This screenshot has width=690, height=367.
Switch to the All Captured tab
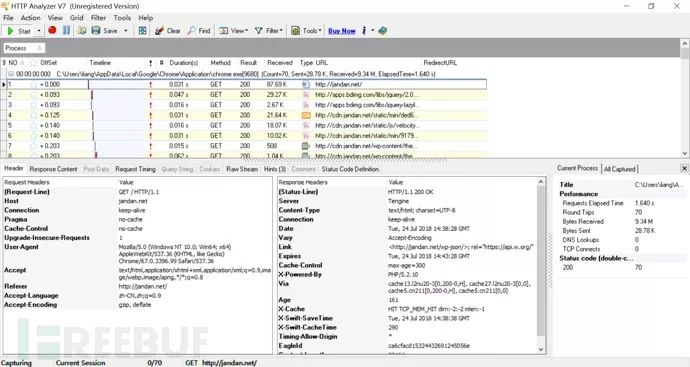pos(620,169)
